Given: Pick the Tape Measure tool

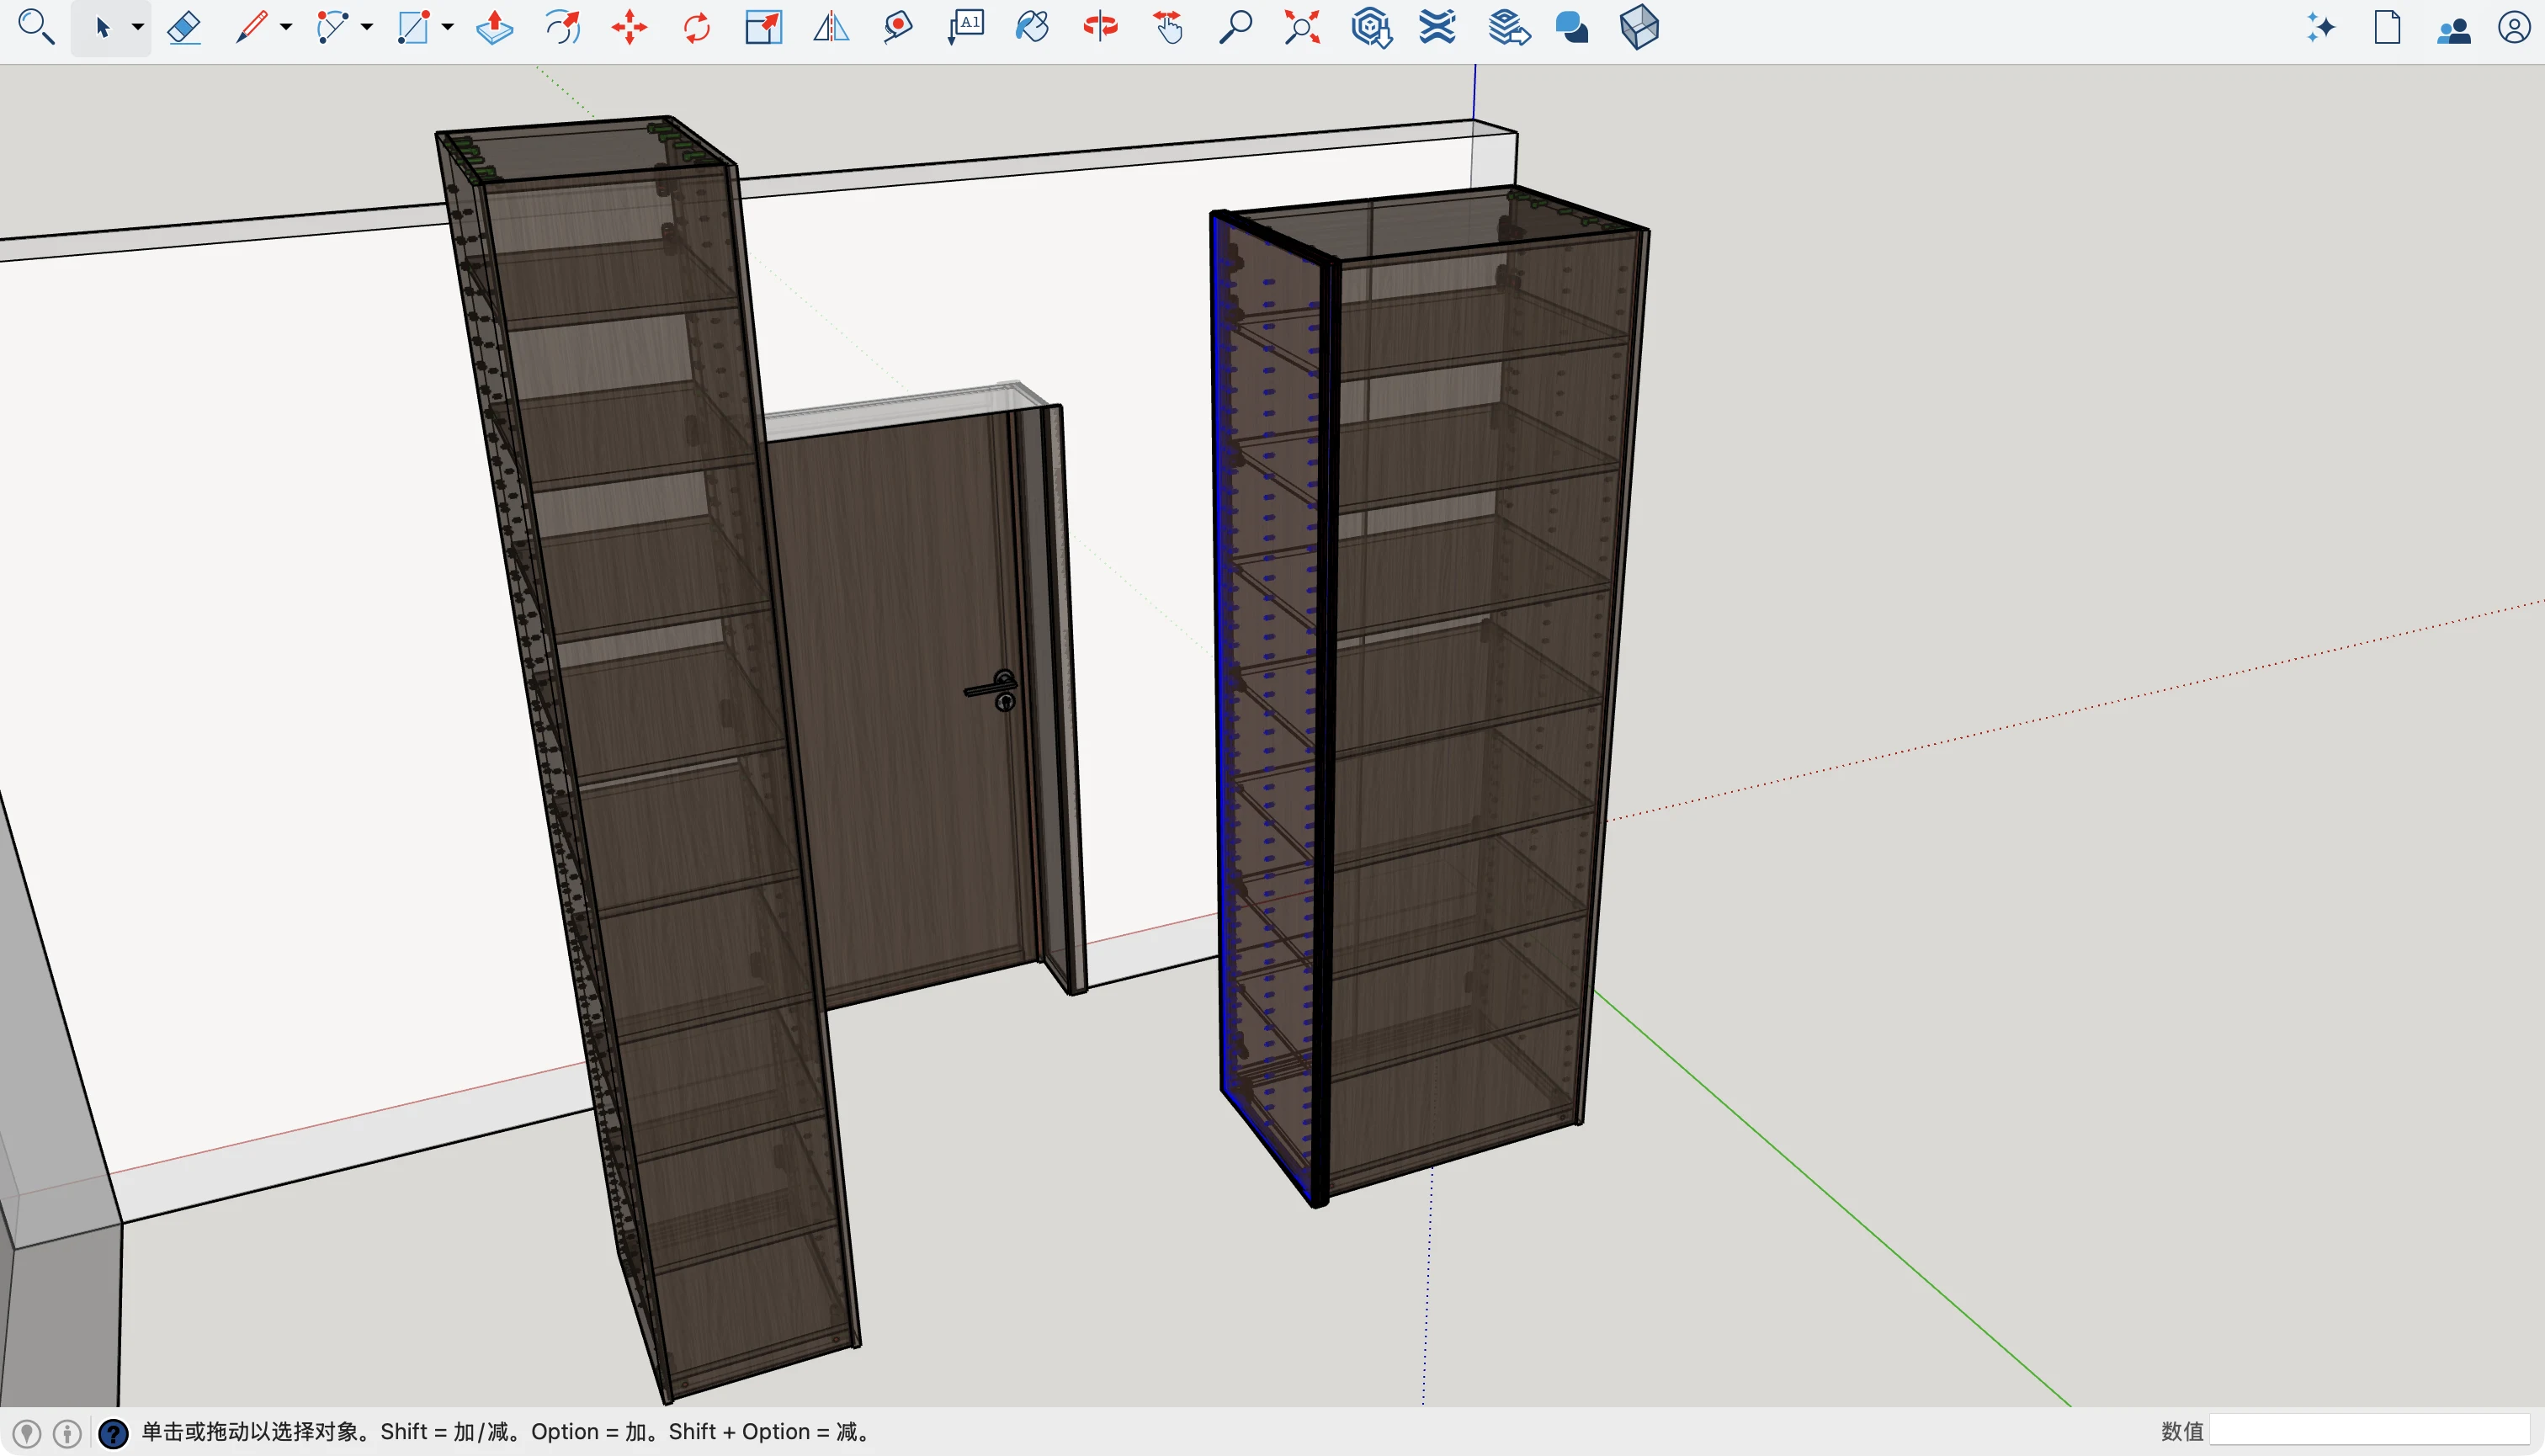Looking at the screenshot, I should (898, 27).
